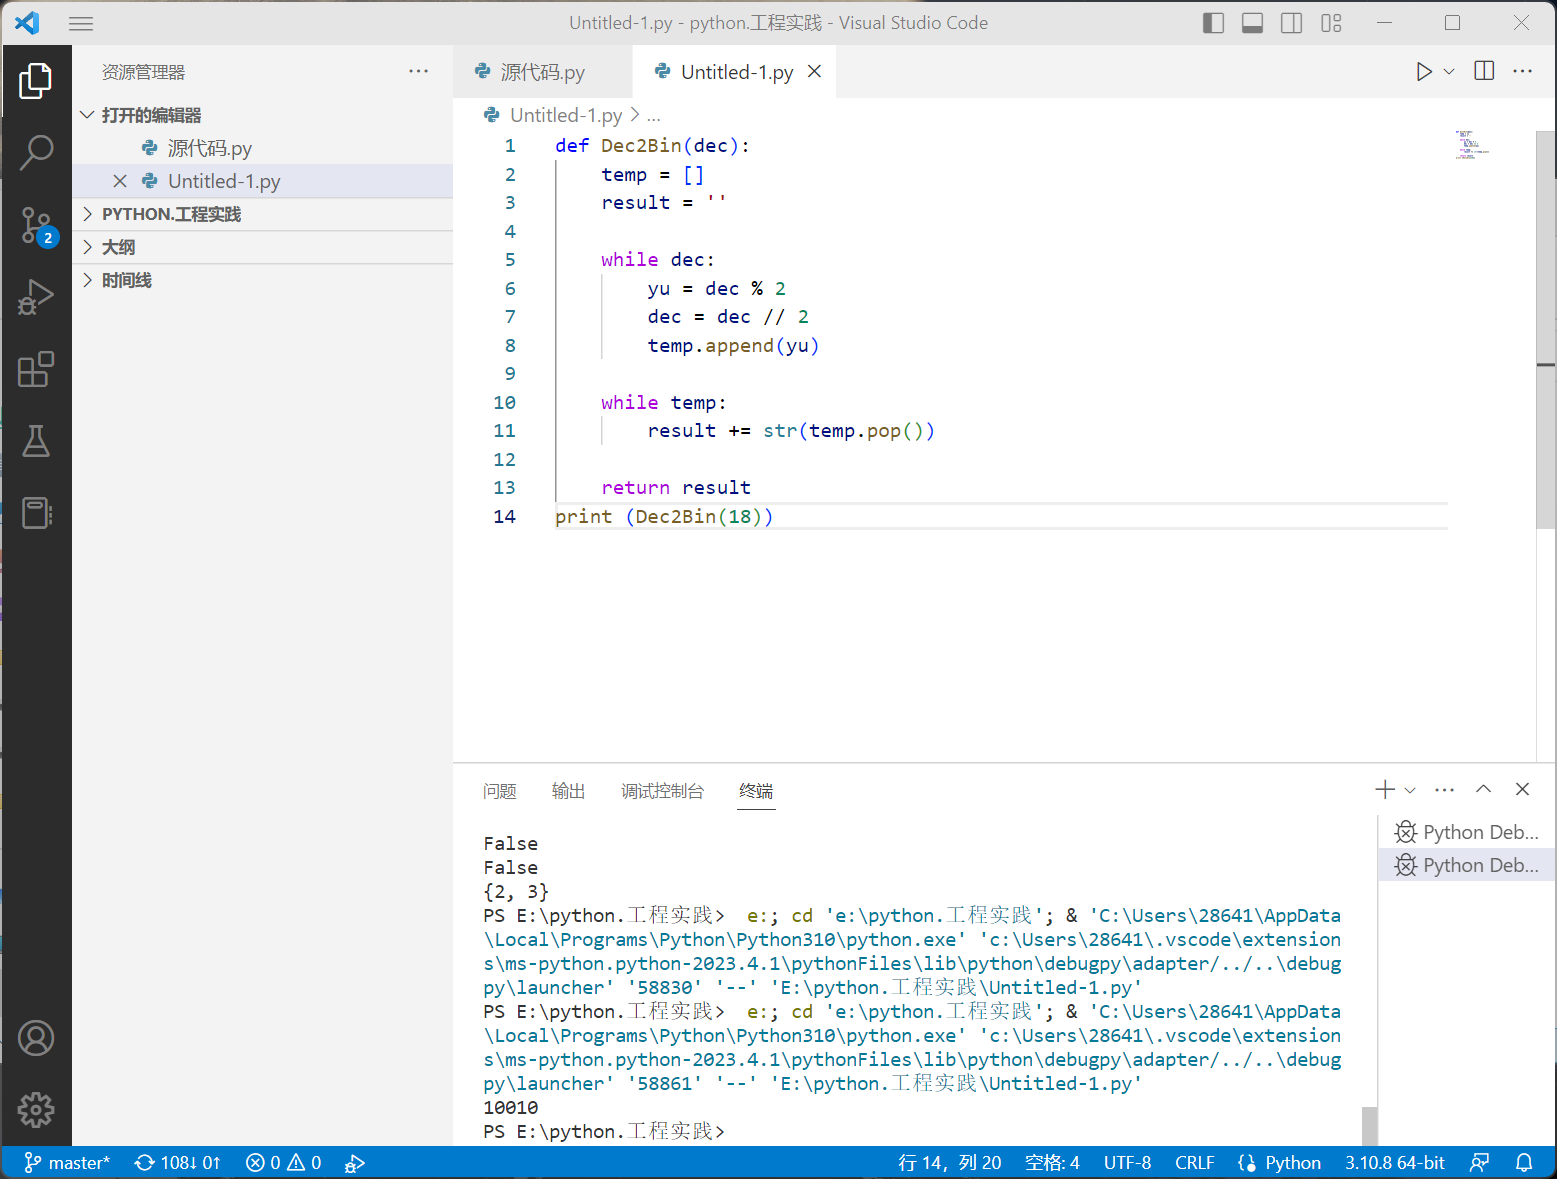This screenshot has width=1557, height=1179.
Task: Click the terminal vertical scrollbar thumb
Action: point(1369,1126)
